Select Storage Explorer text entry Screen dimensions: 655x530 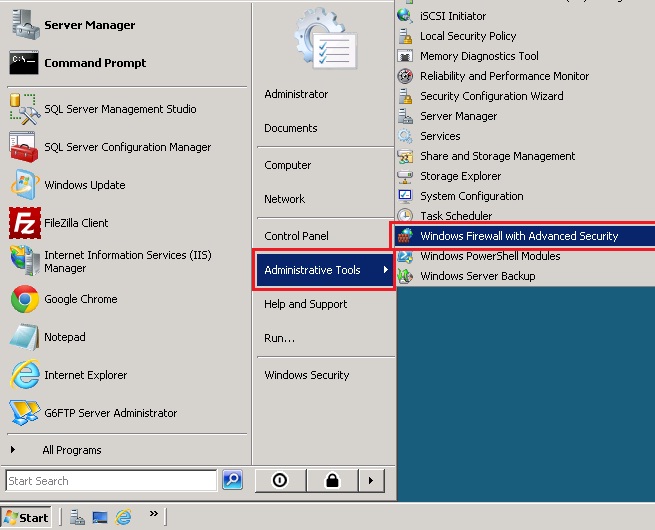pyautogui.click(x=460, y=176)
